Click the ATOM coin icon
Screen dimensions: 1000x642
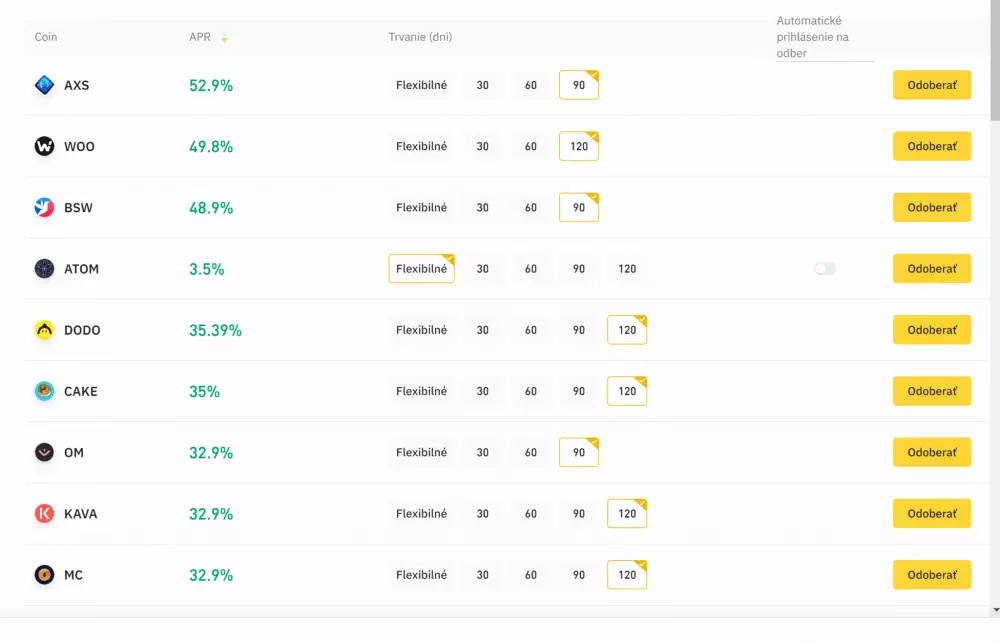(44, 268)
